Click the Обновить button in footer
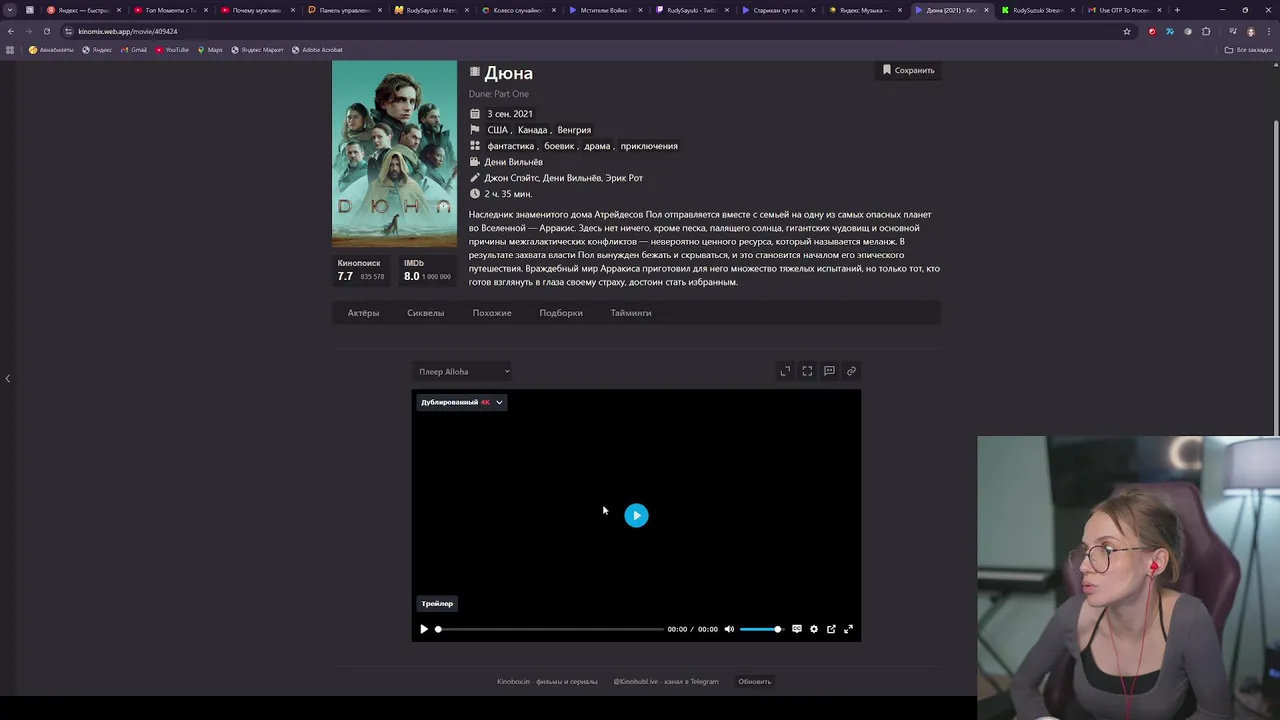 pos(755,682)
